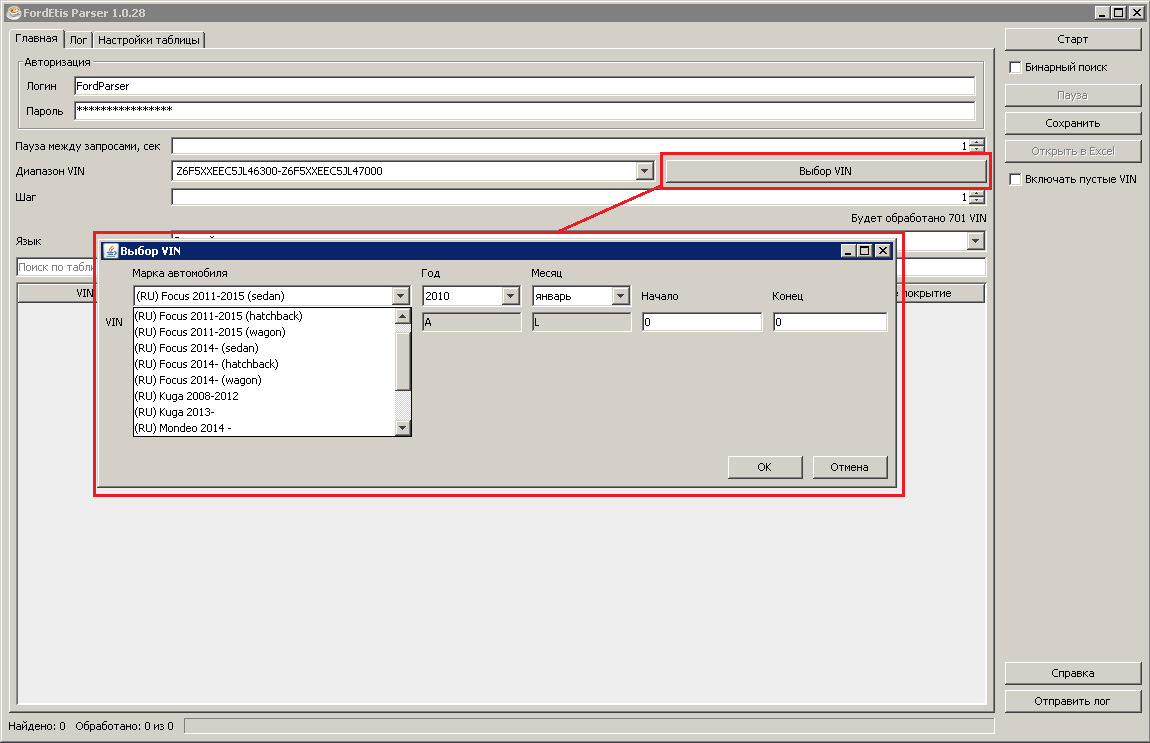Click the Начало input field
This screenshot has width=1150, height=743.
[702, 322]
